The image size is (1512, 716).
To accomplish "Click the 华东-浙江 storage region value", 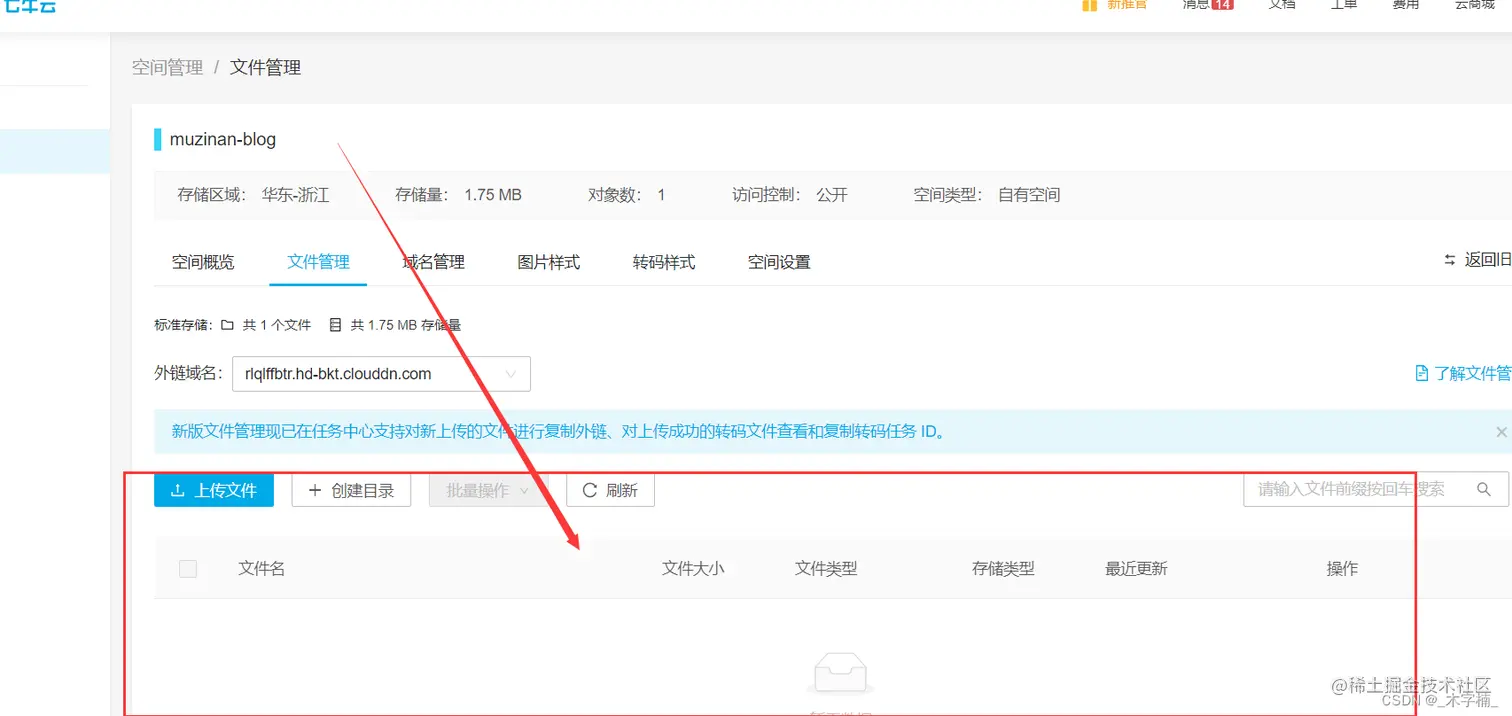I will (296, 195).
